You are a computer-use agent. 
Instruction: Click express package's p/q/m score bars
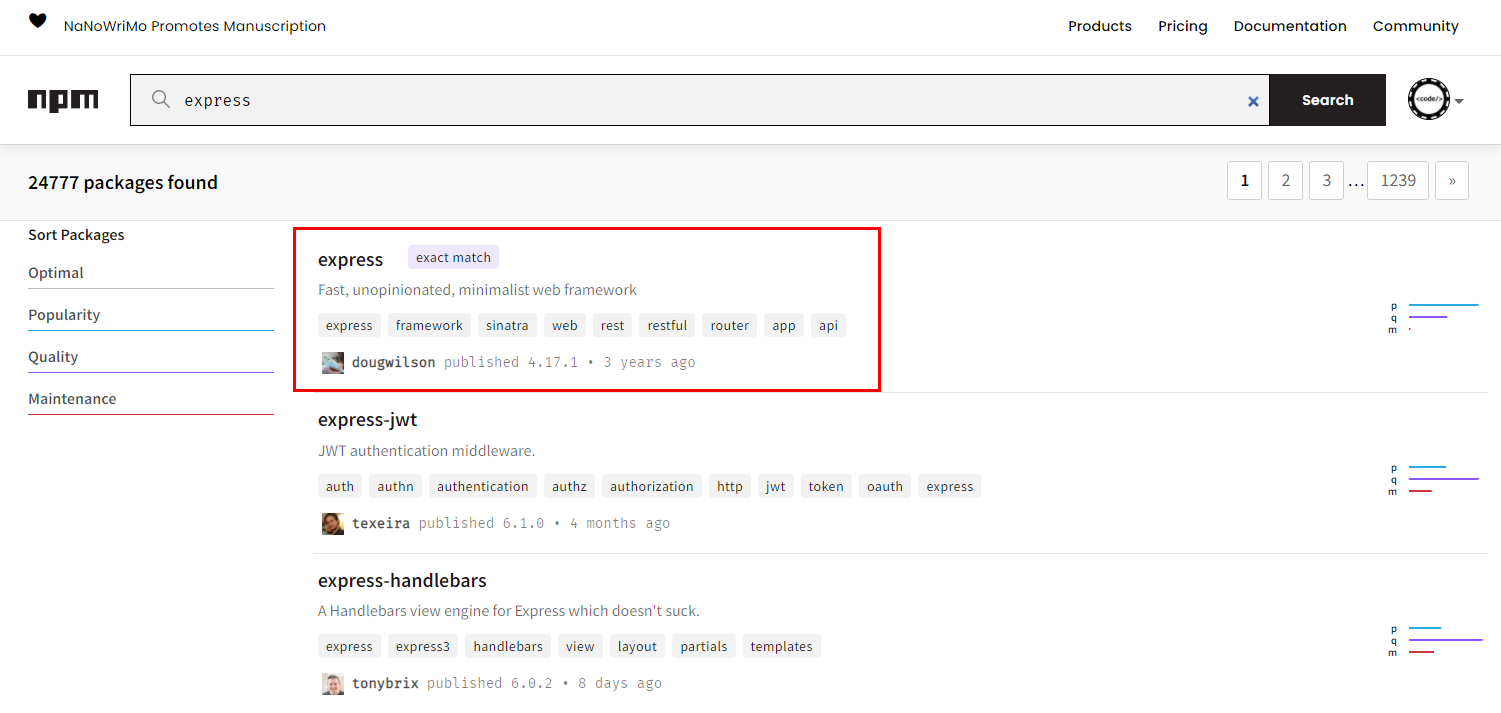(x=1435, y=317)
